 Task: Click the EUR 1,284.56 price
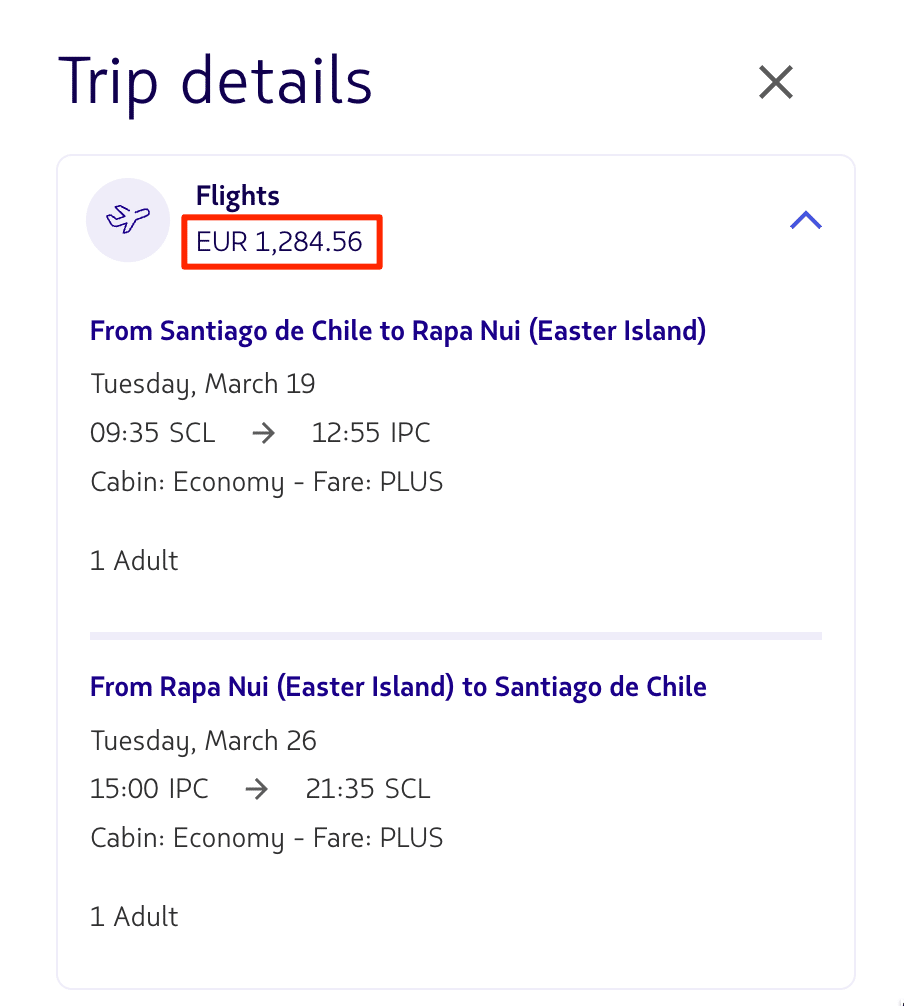(x=279, y=242)
